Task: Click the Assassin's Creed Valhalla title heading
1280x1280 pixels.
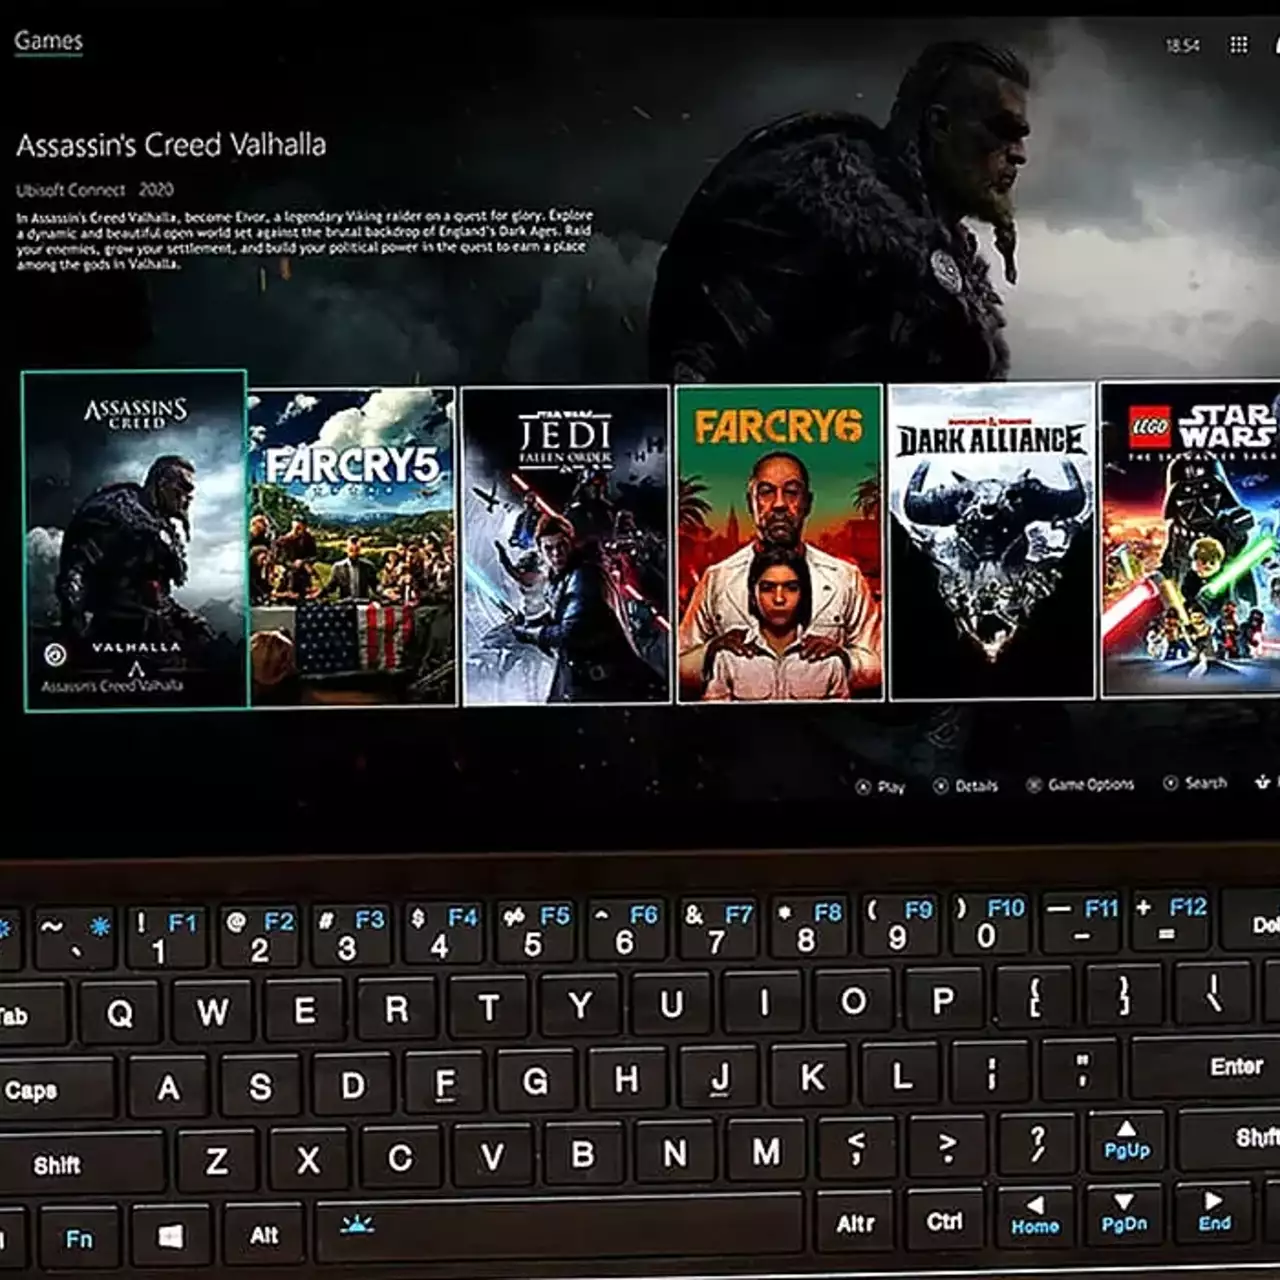Action: pos(171,146)
